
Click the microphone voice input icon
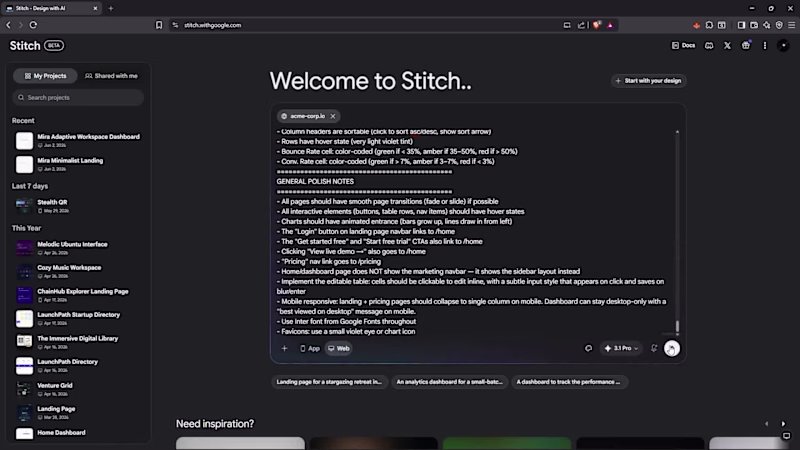click(654, 348)
